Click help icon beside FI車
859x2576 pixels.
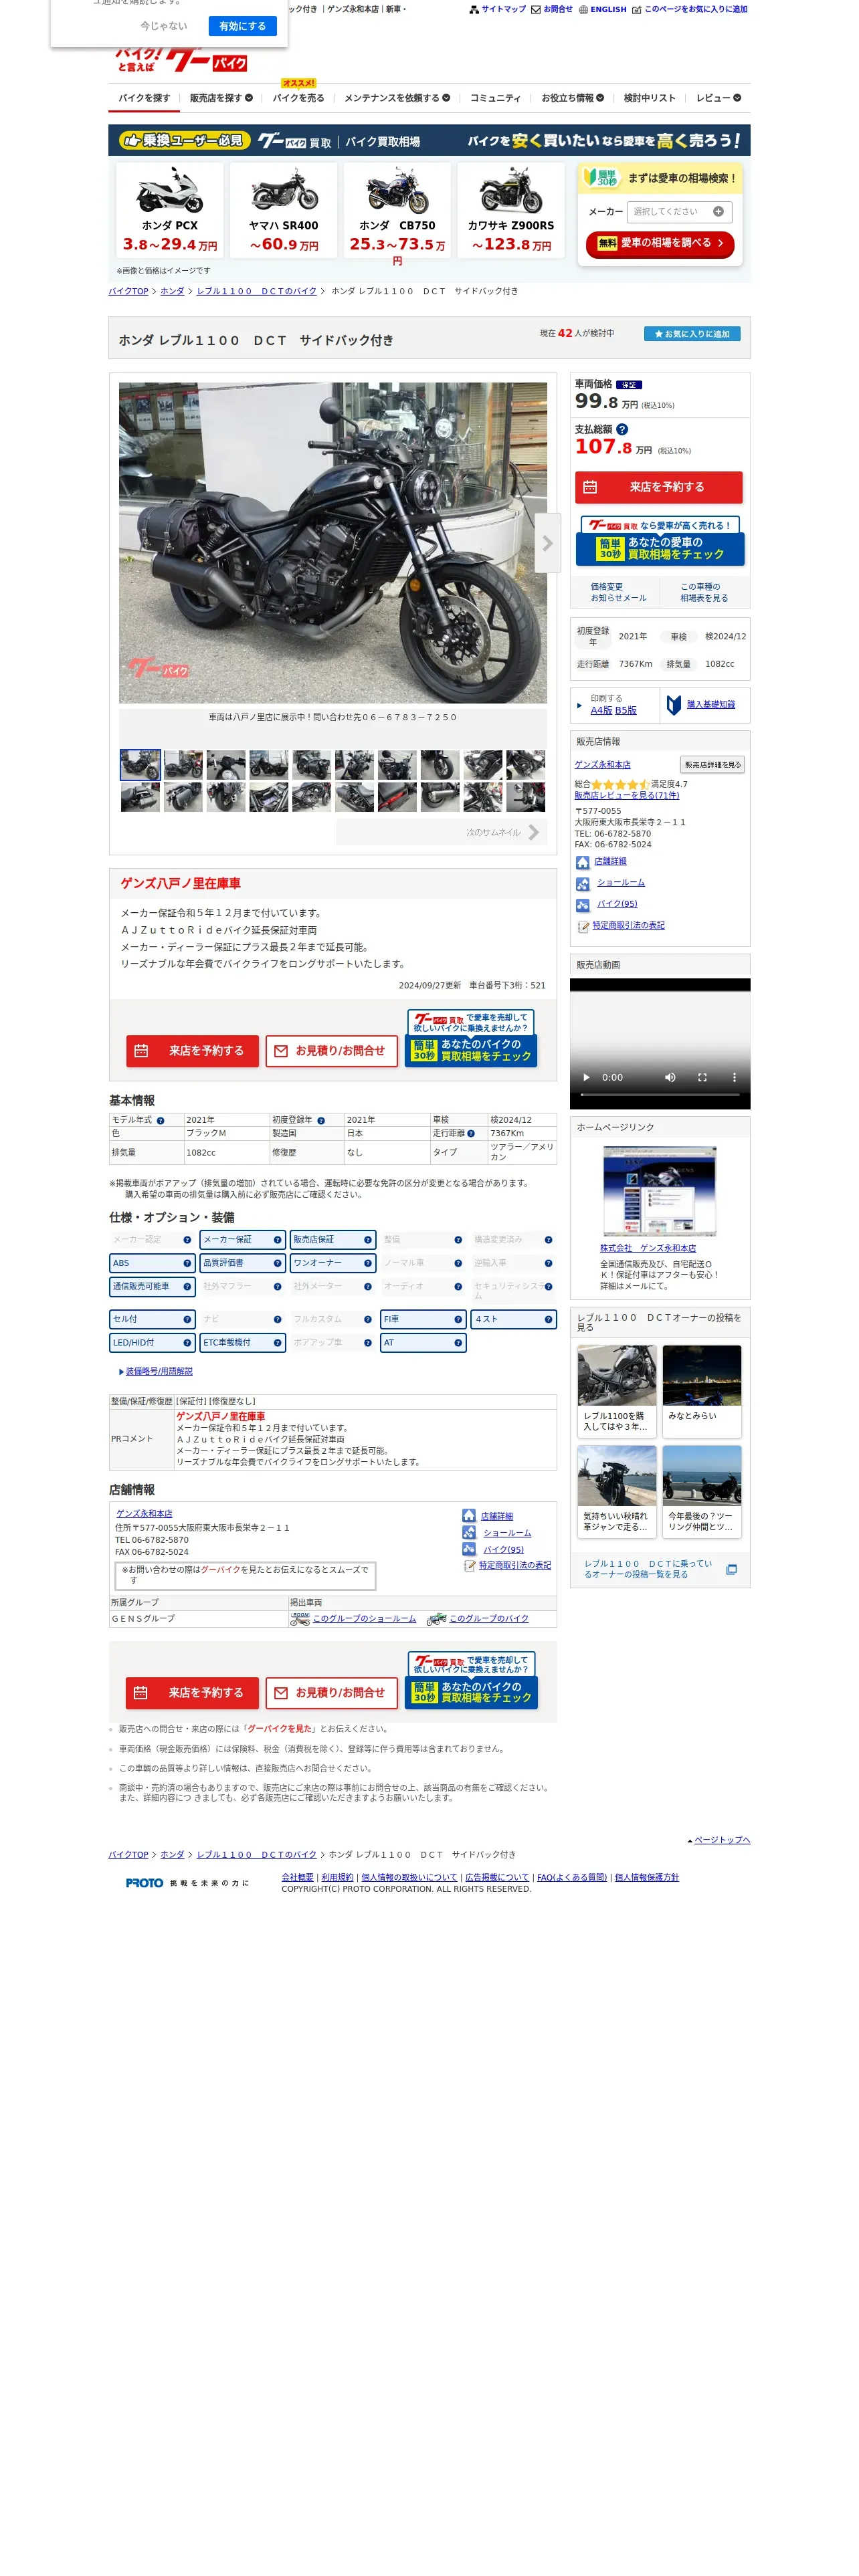click(458, 1319)
